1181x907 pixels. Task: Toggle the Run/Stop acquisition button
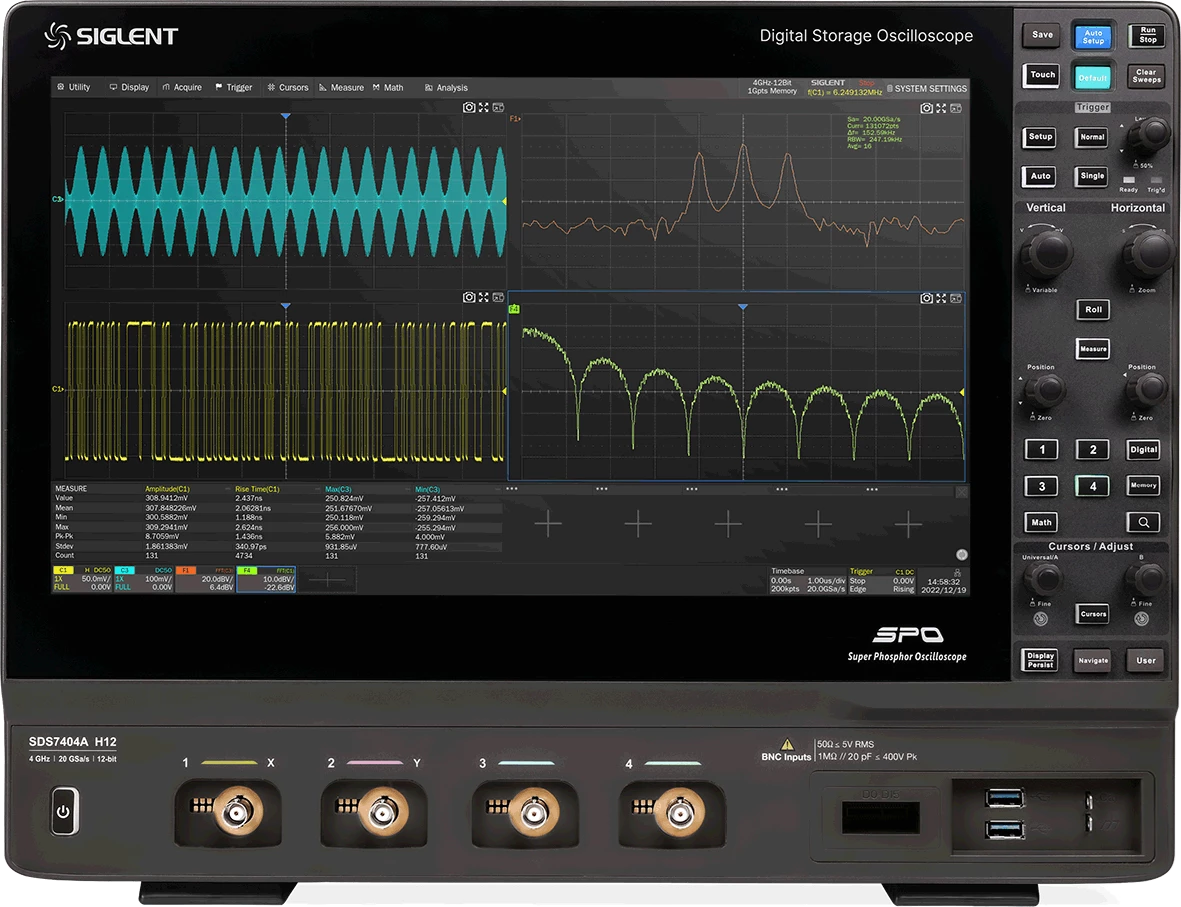coord(1147,36)
